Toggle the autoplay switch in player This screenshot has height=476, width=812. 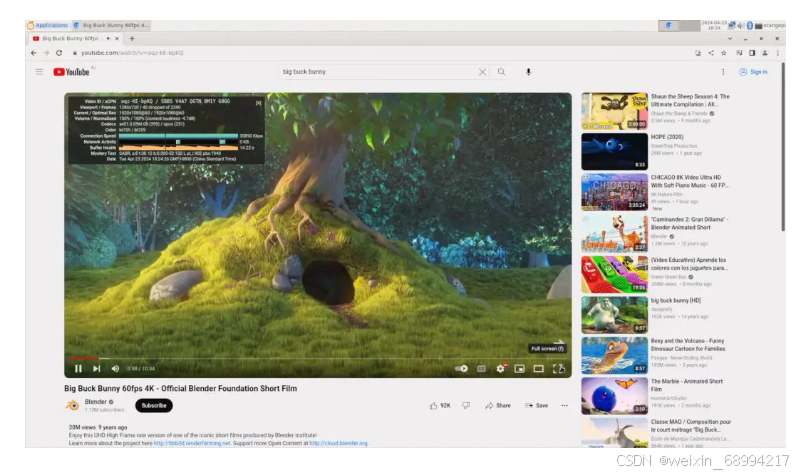pos(461,369)
